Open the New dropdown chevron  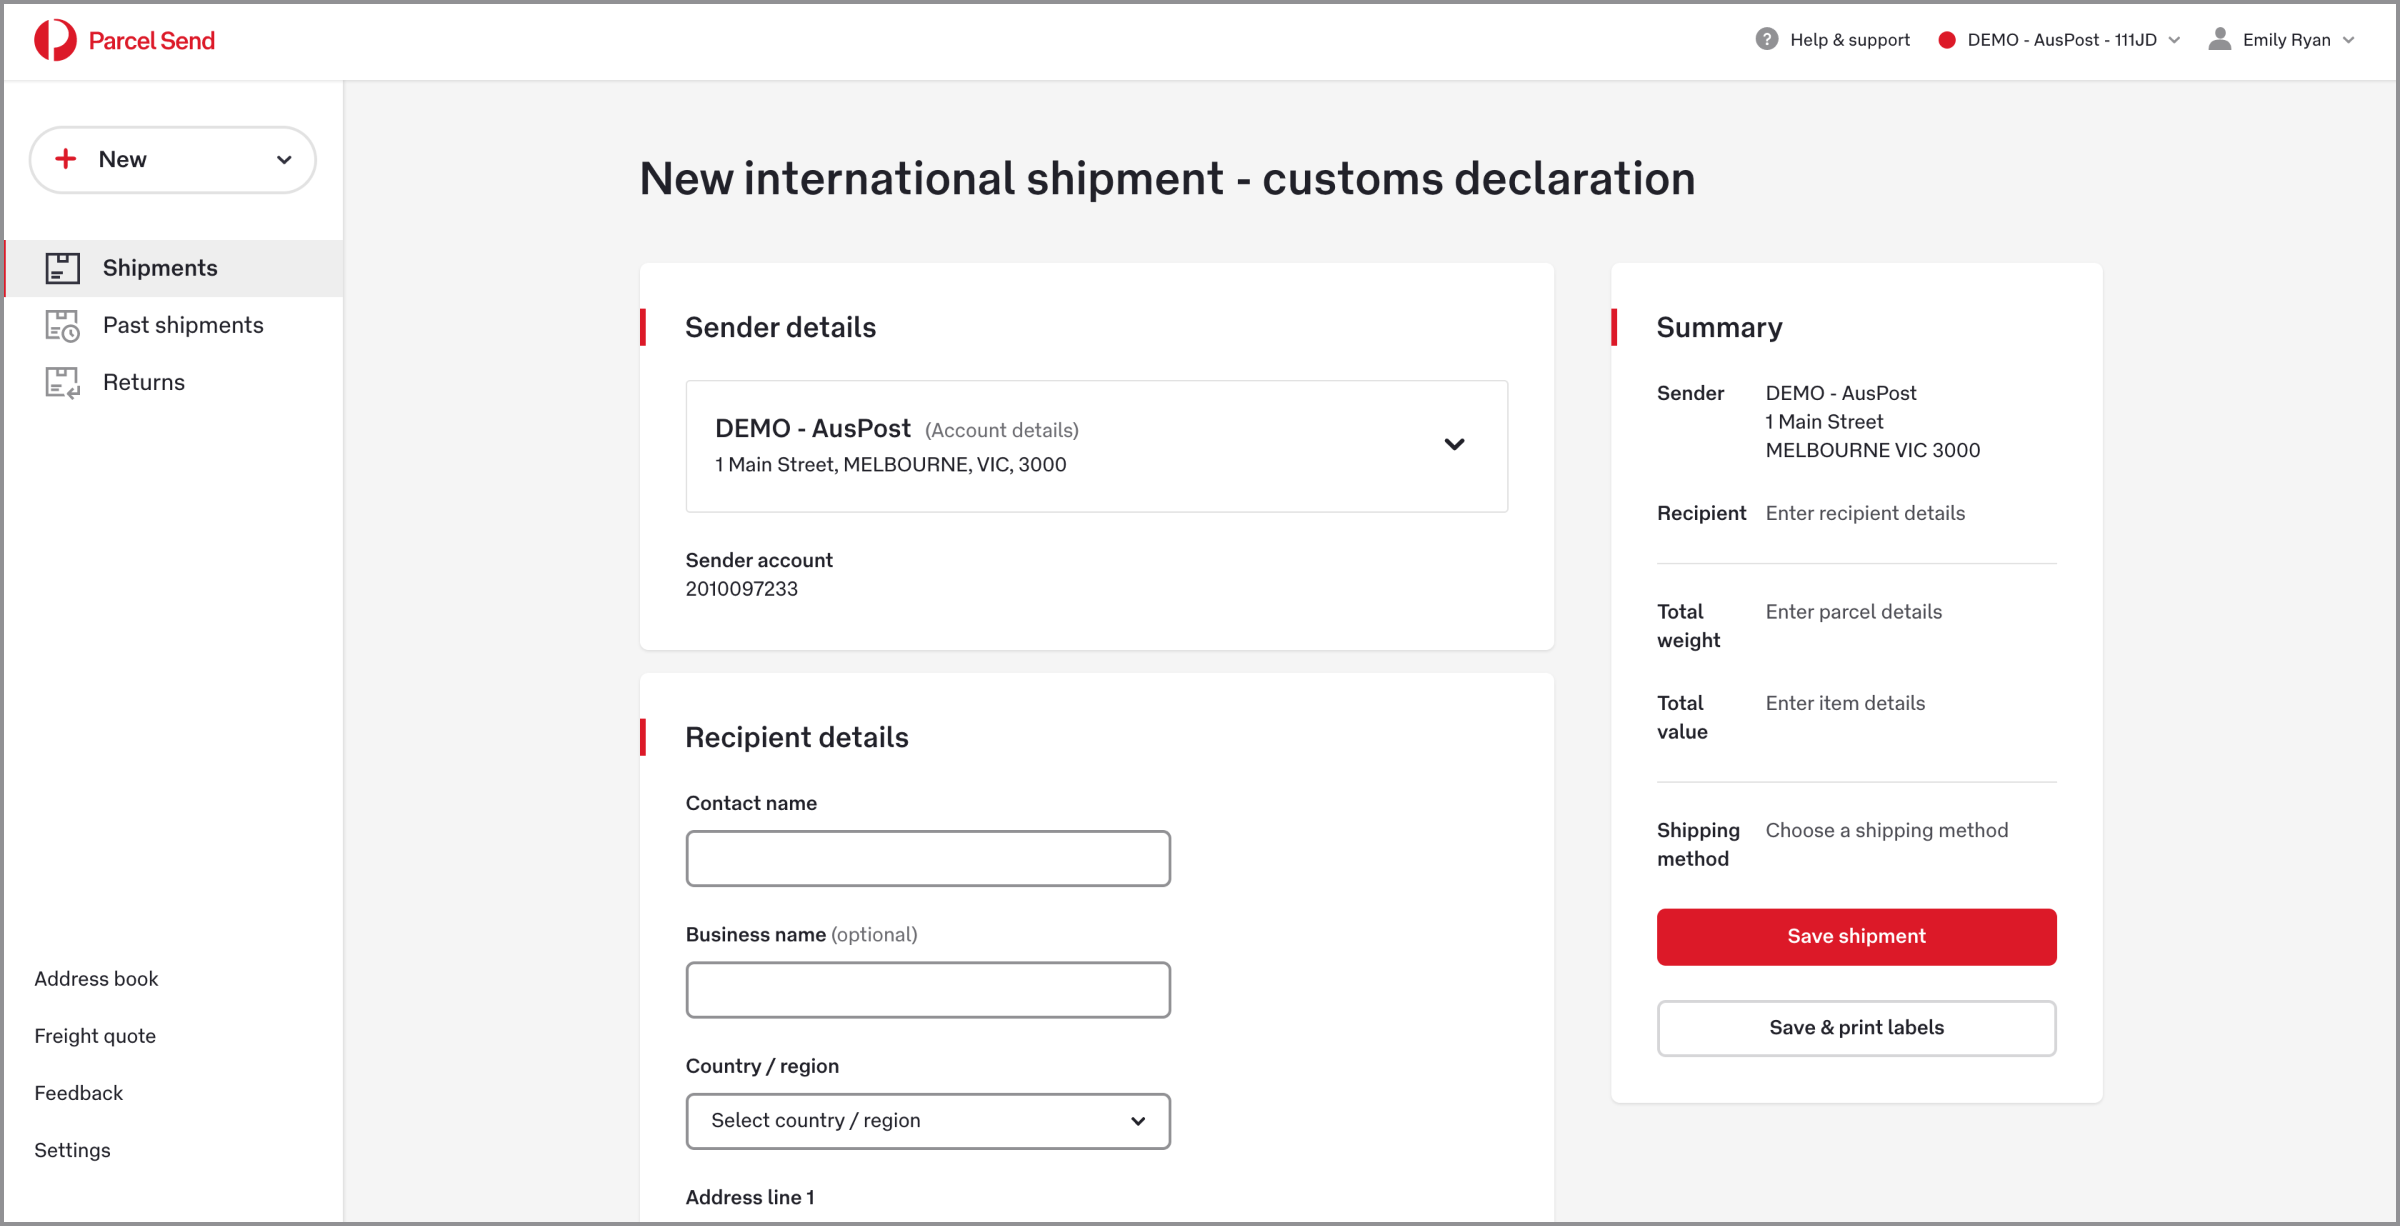coord(284,160)
